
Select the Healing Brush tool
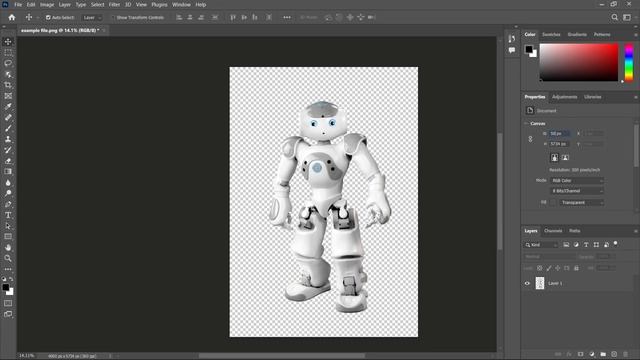pyautogui.click(x=8, y=118)
